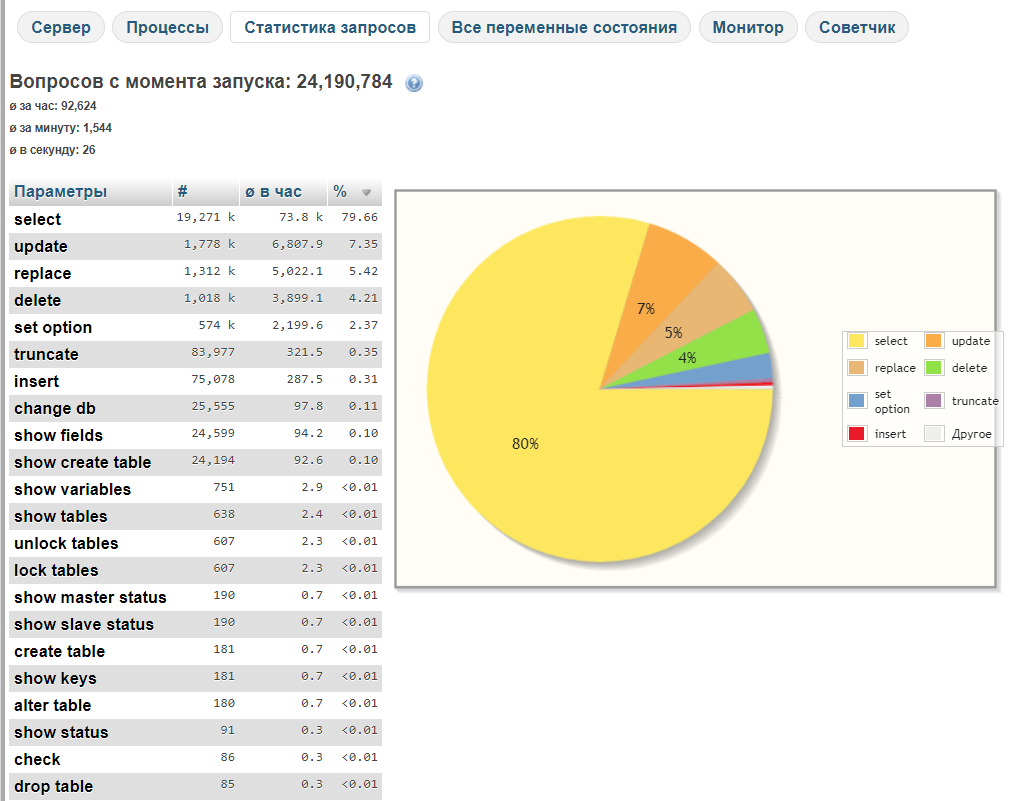Select the Статистика запросов tab
Image resolution: width=1024 pixels, height=801 pixels.
330,27
